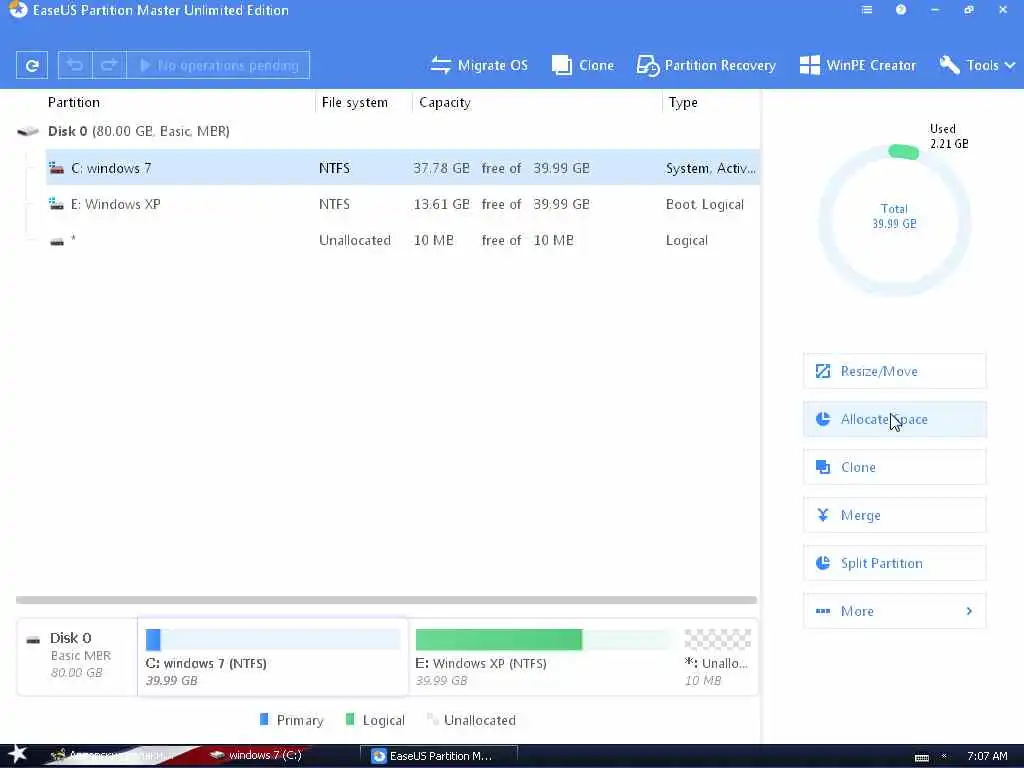
Task: Select Disk 0 row in partition list
Action: click(x=388, y=131)
